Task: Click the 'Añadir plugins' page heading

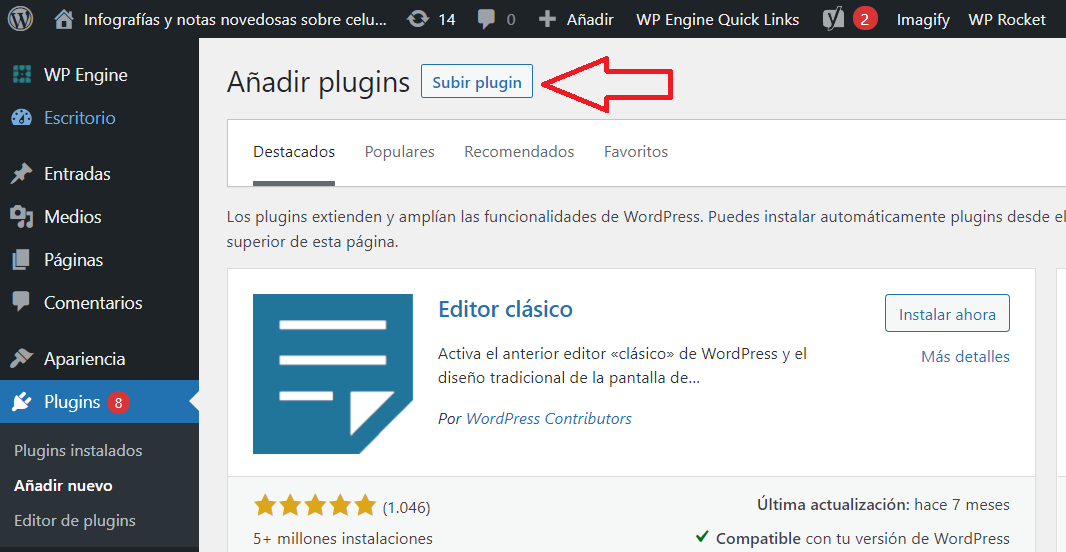Action: [318, 82]
